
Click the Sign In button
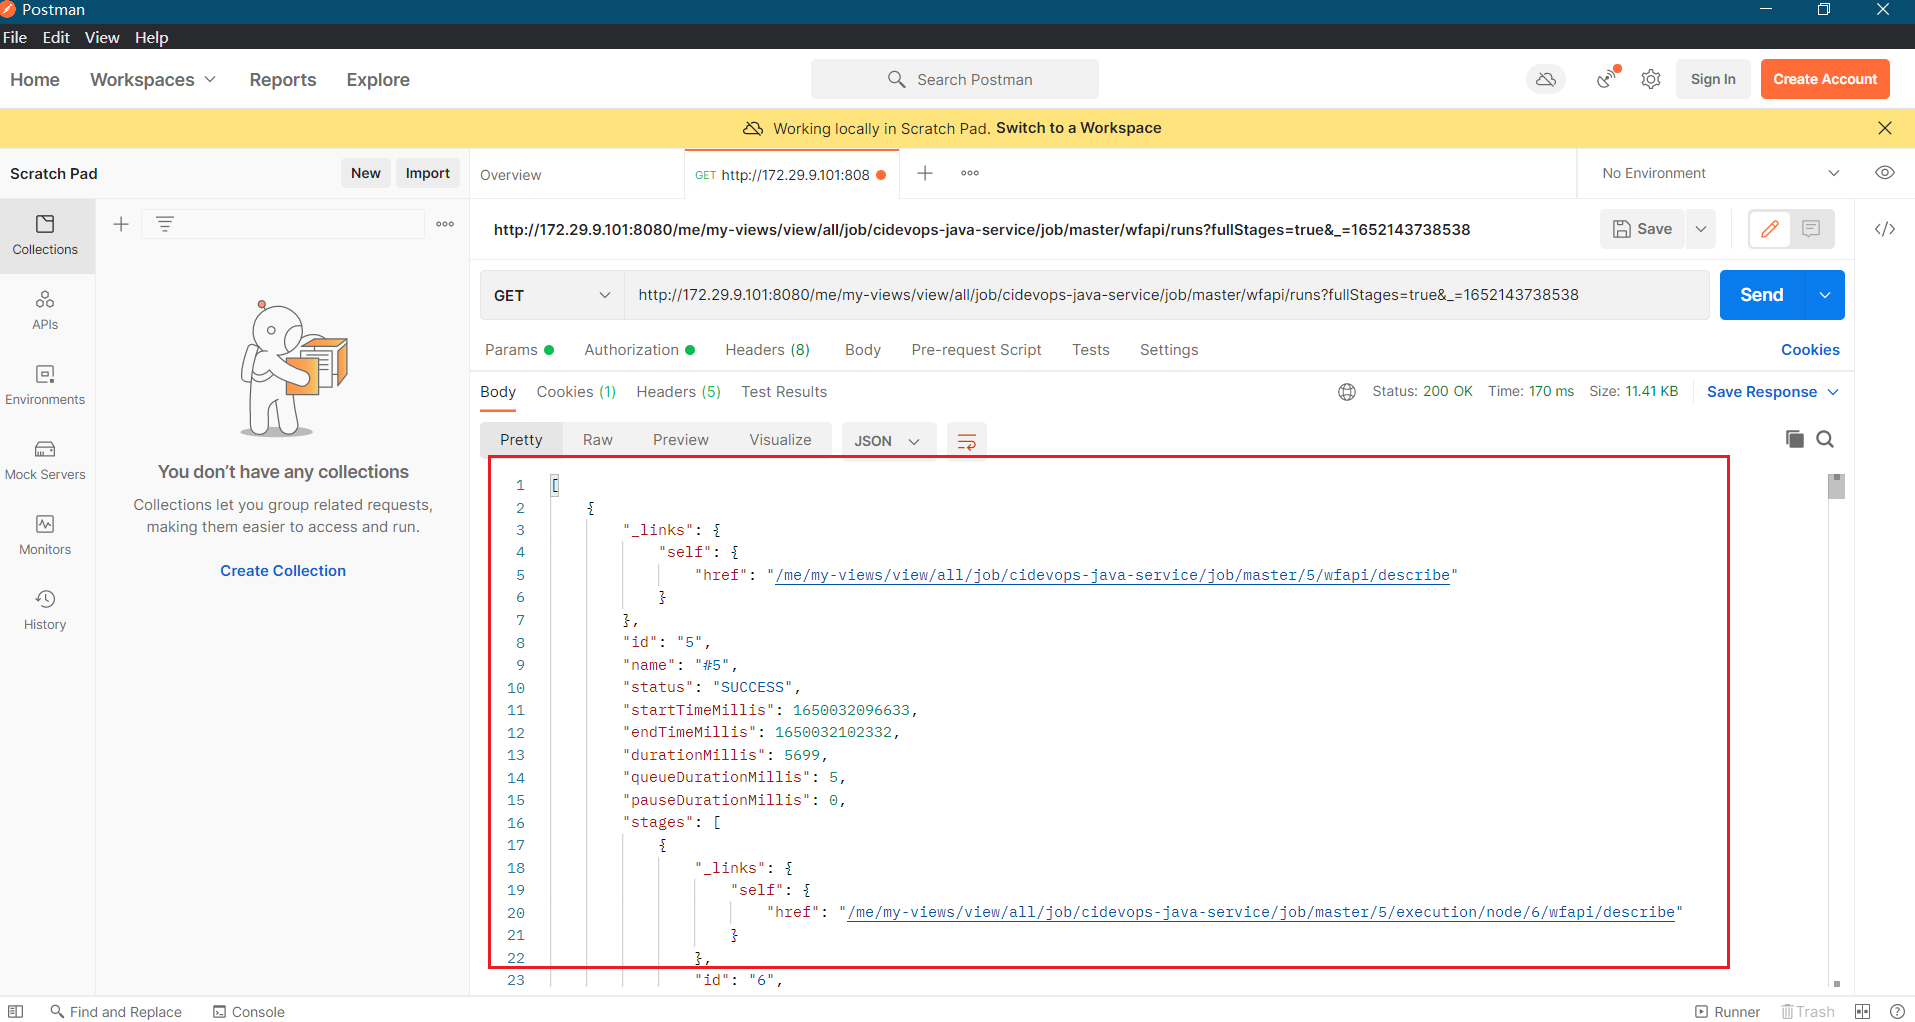tap(1713, 79)
